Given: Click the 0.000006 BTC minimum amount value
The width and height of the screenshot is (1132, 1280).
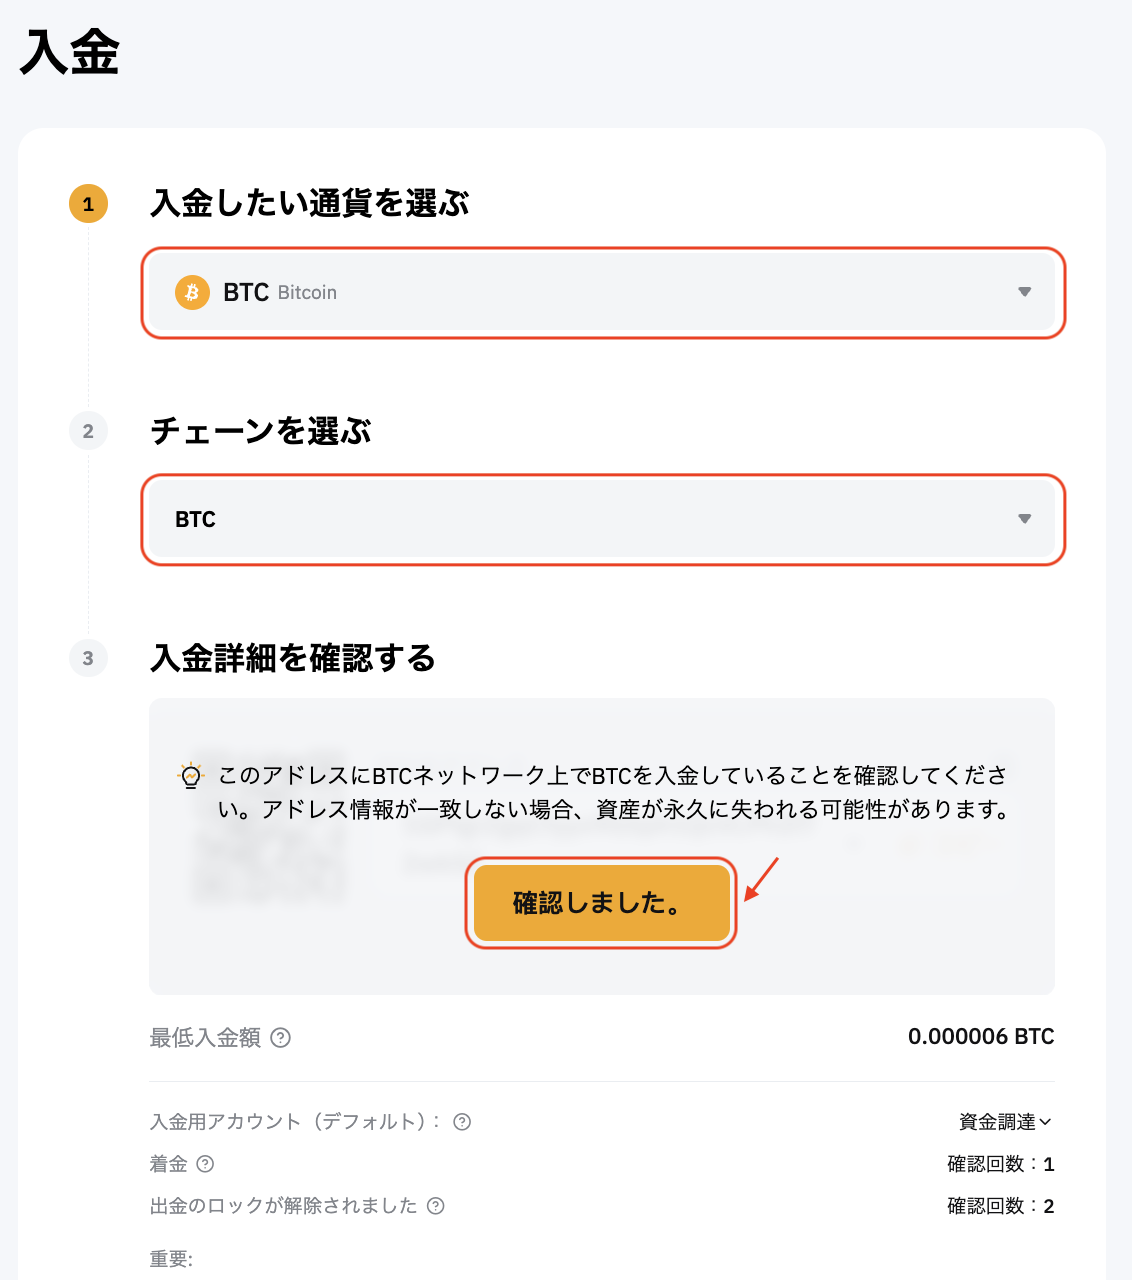Looking at the screenshot, I should tap(981, 1037).
